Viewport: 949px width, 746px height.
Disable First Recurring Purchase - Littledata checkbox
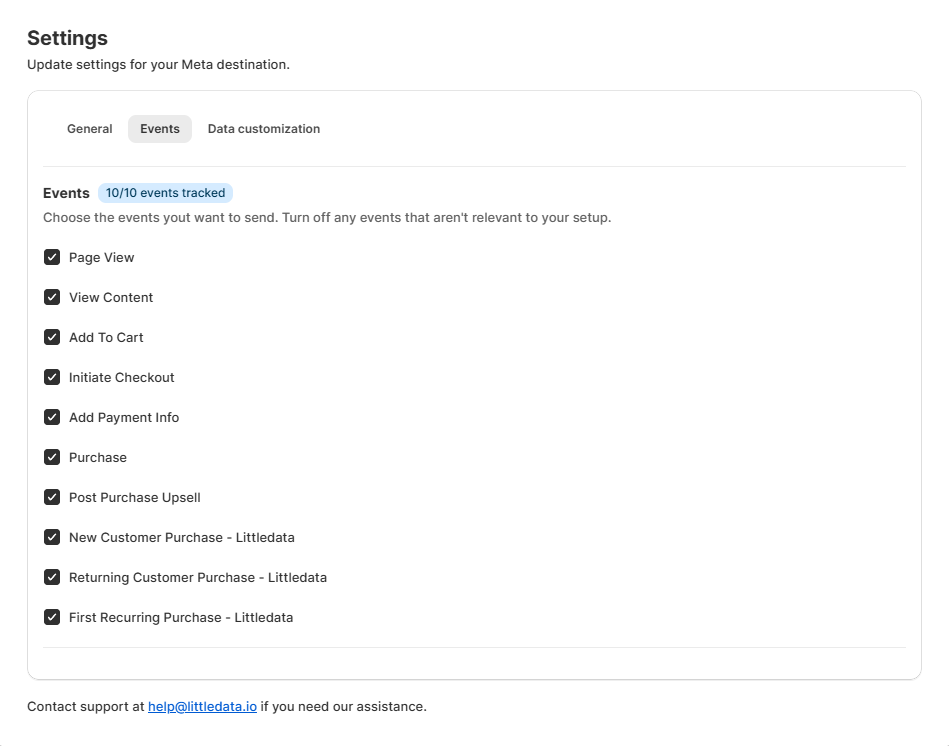52,617
